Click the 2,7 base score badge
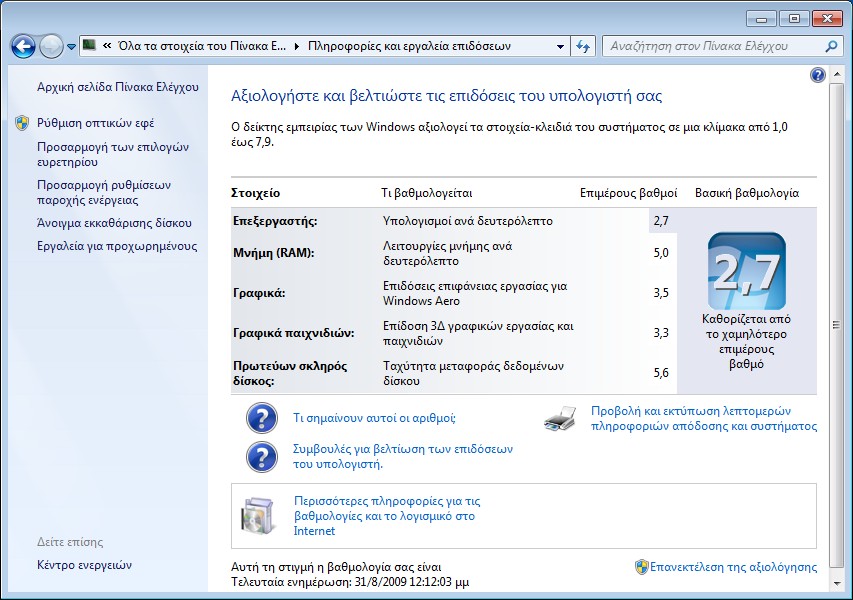Screen dimensions: 853x600 point(746,271)
